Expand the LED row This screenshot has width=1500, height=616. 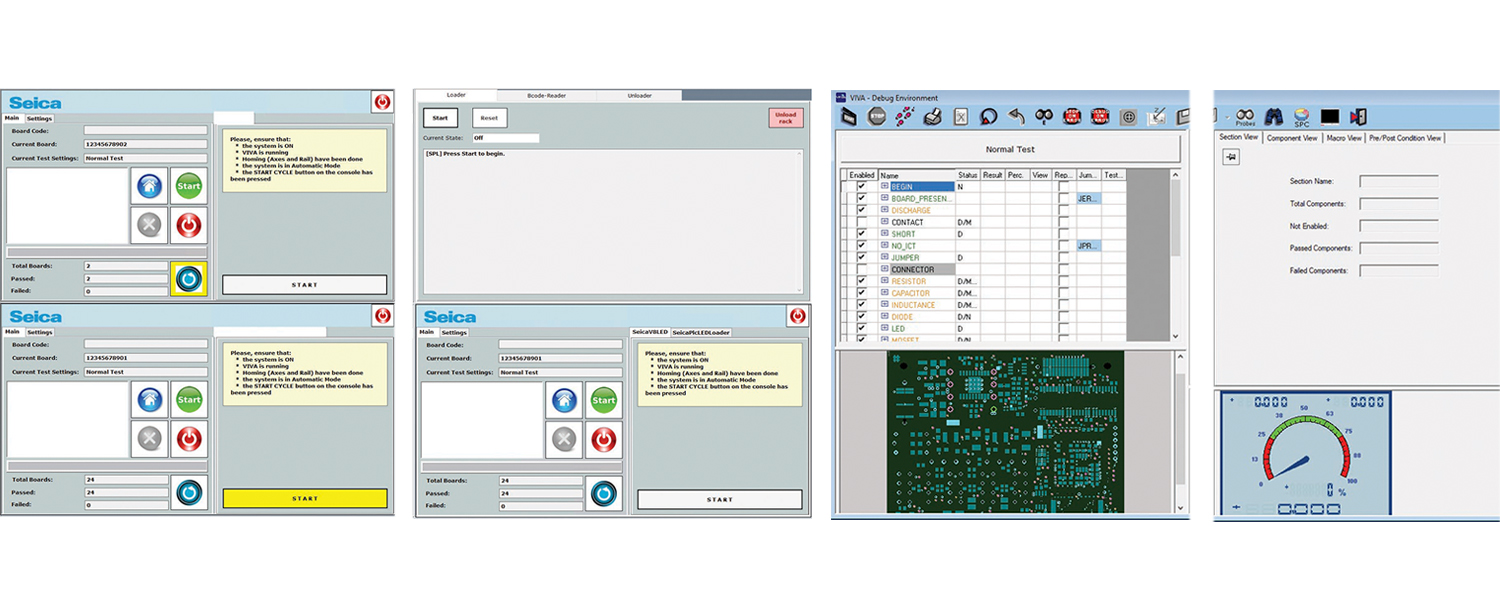[x=884, y=328]
